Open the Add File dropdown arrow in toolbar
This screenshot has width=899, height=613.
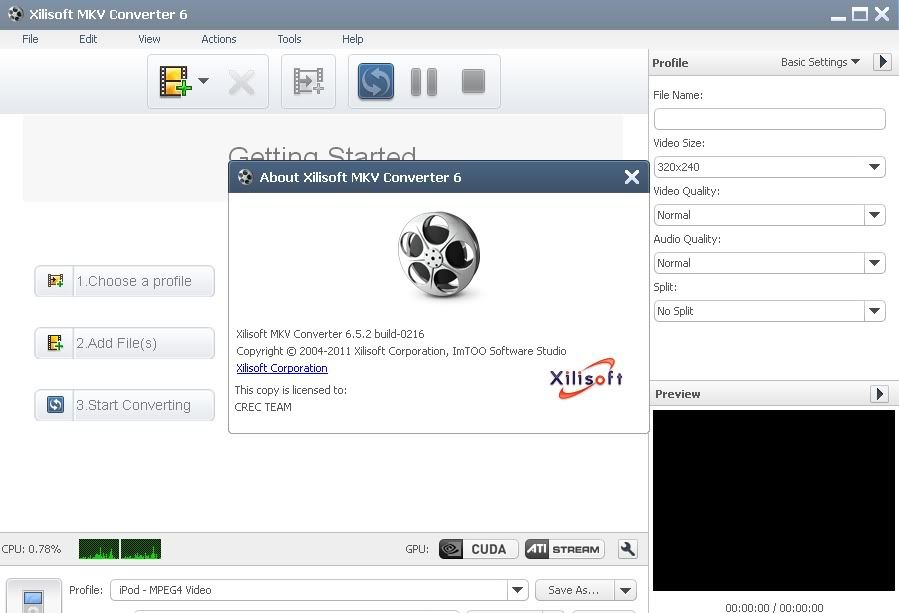[203, 81]
